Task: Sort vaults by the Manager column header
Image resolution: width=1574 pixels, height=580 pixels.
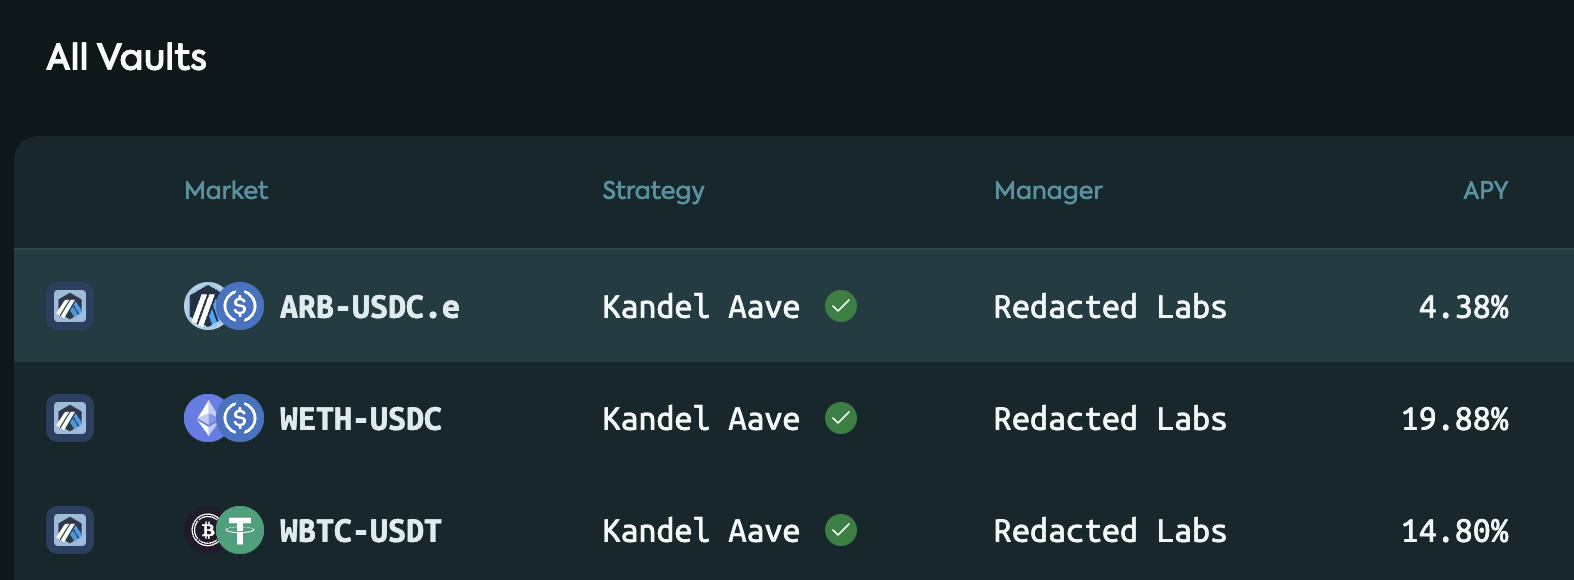Action: point(1048,191)
